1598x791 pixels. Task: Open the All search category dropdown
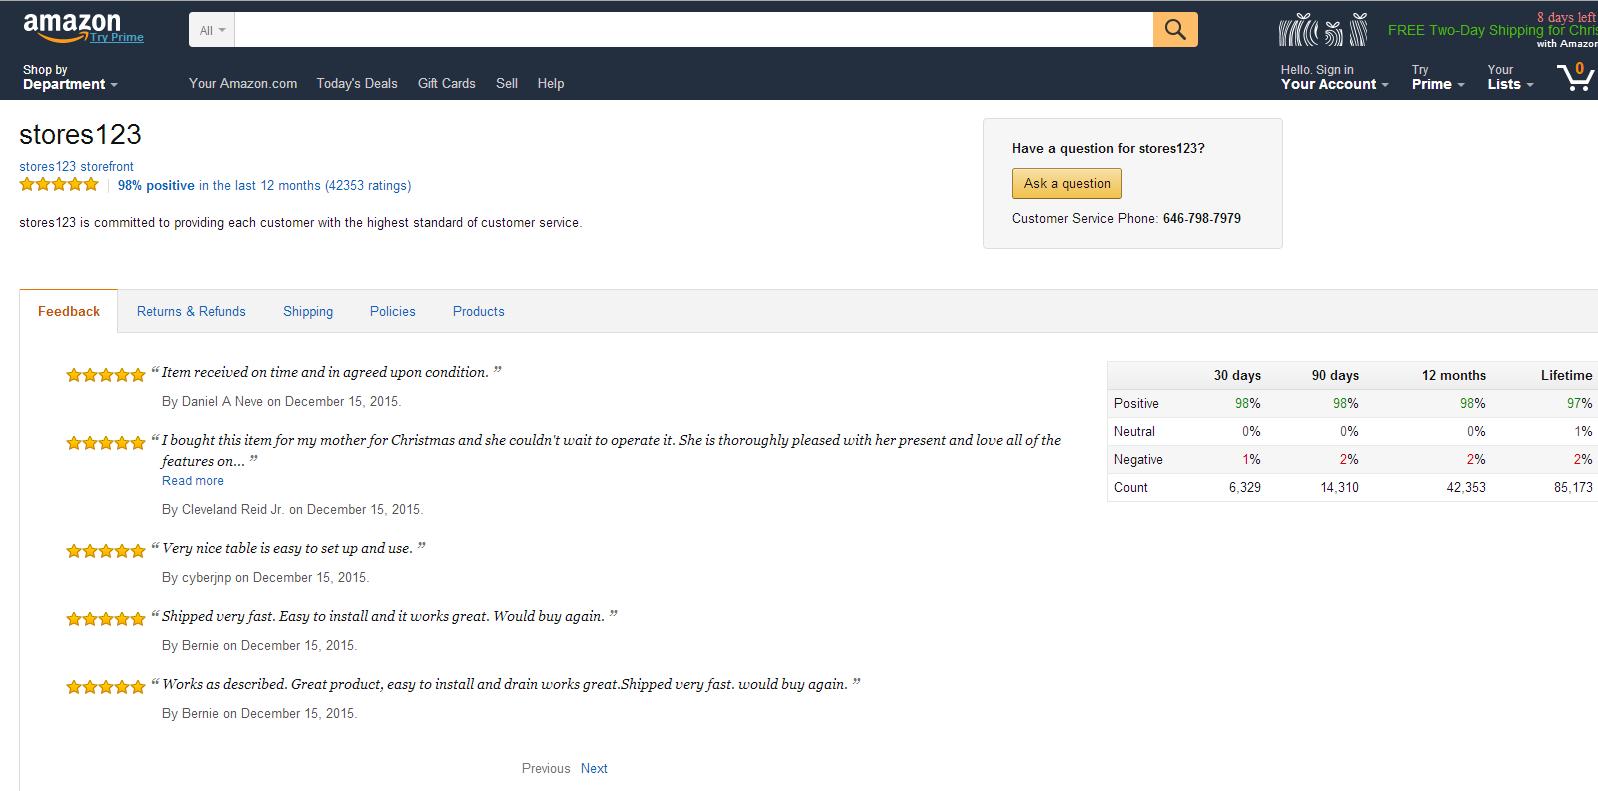(212, 30)
